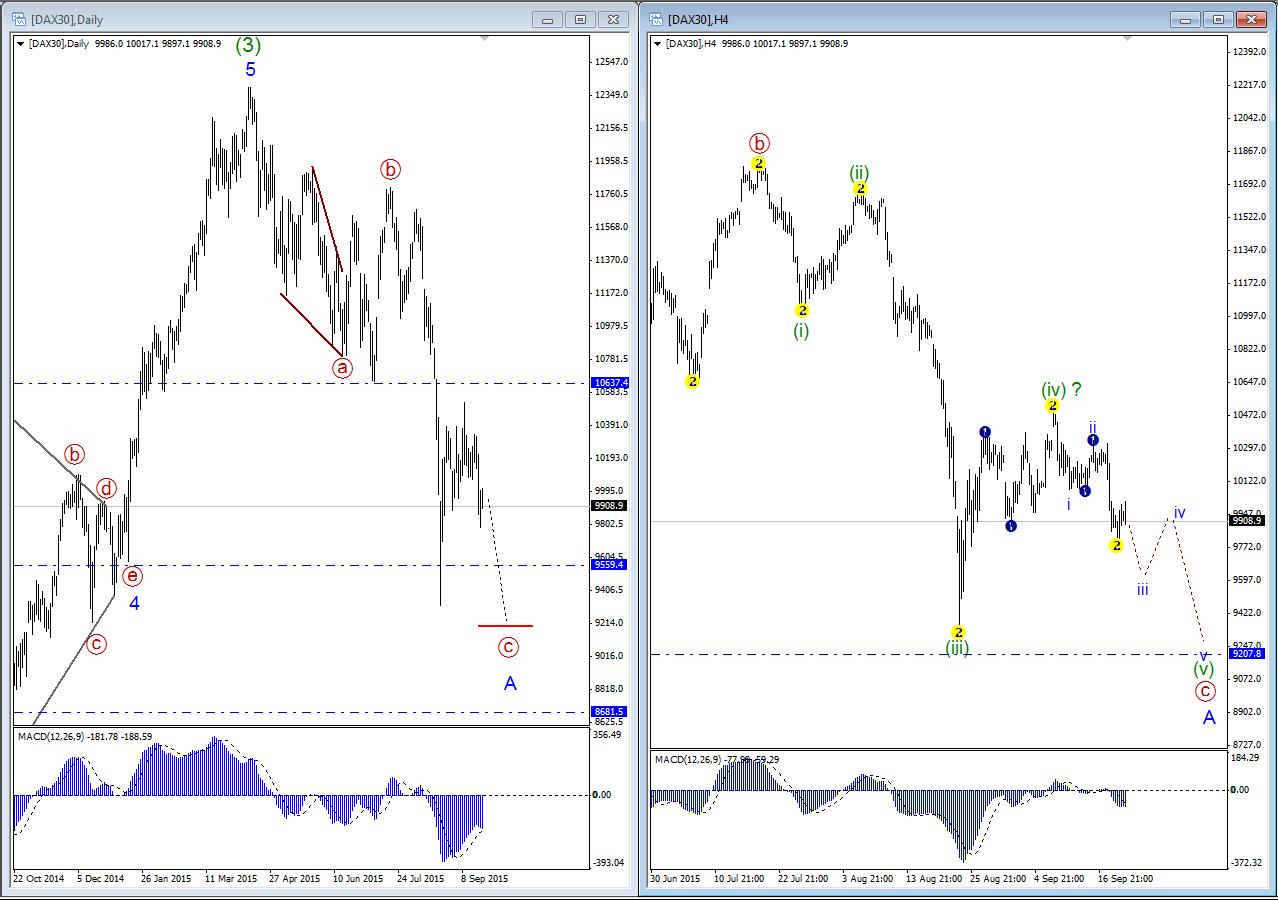
Task: Select the yellow marker under (ii) label in H4
Action: coord(859,188)
